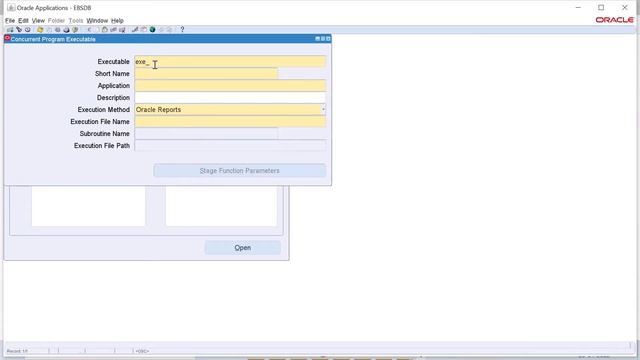Click the Record status bar entry

coord(17,351)
